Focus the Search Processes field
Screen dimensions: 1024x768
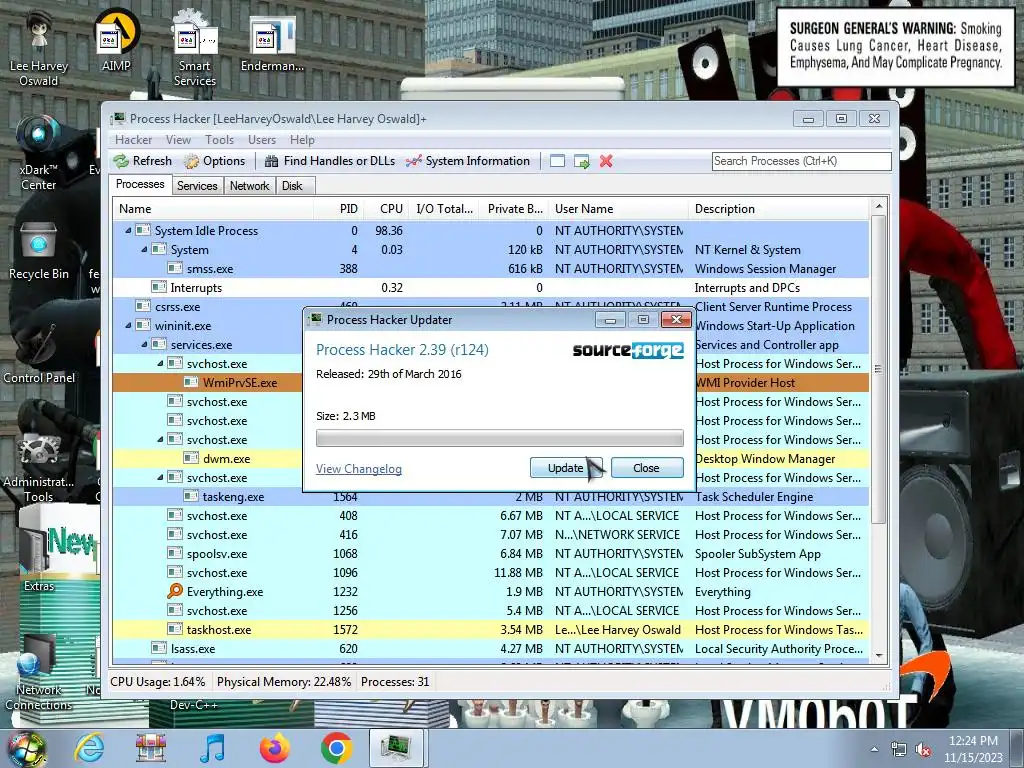click(x=801, y=161)
